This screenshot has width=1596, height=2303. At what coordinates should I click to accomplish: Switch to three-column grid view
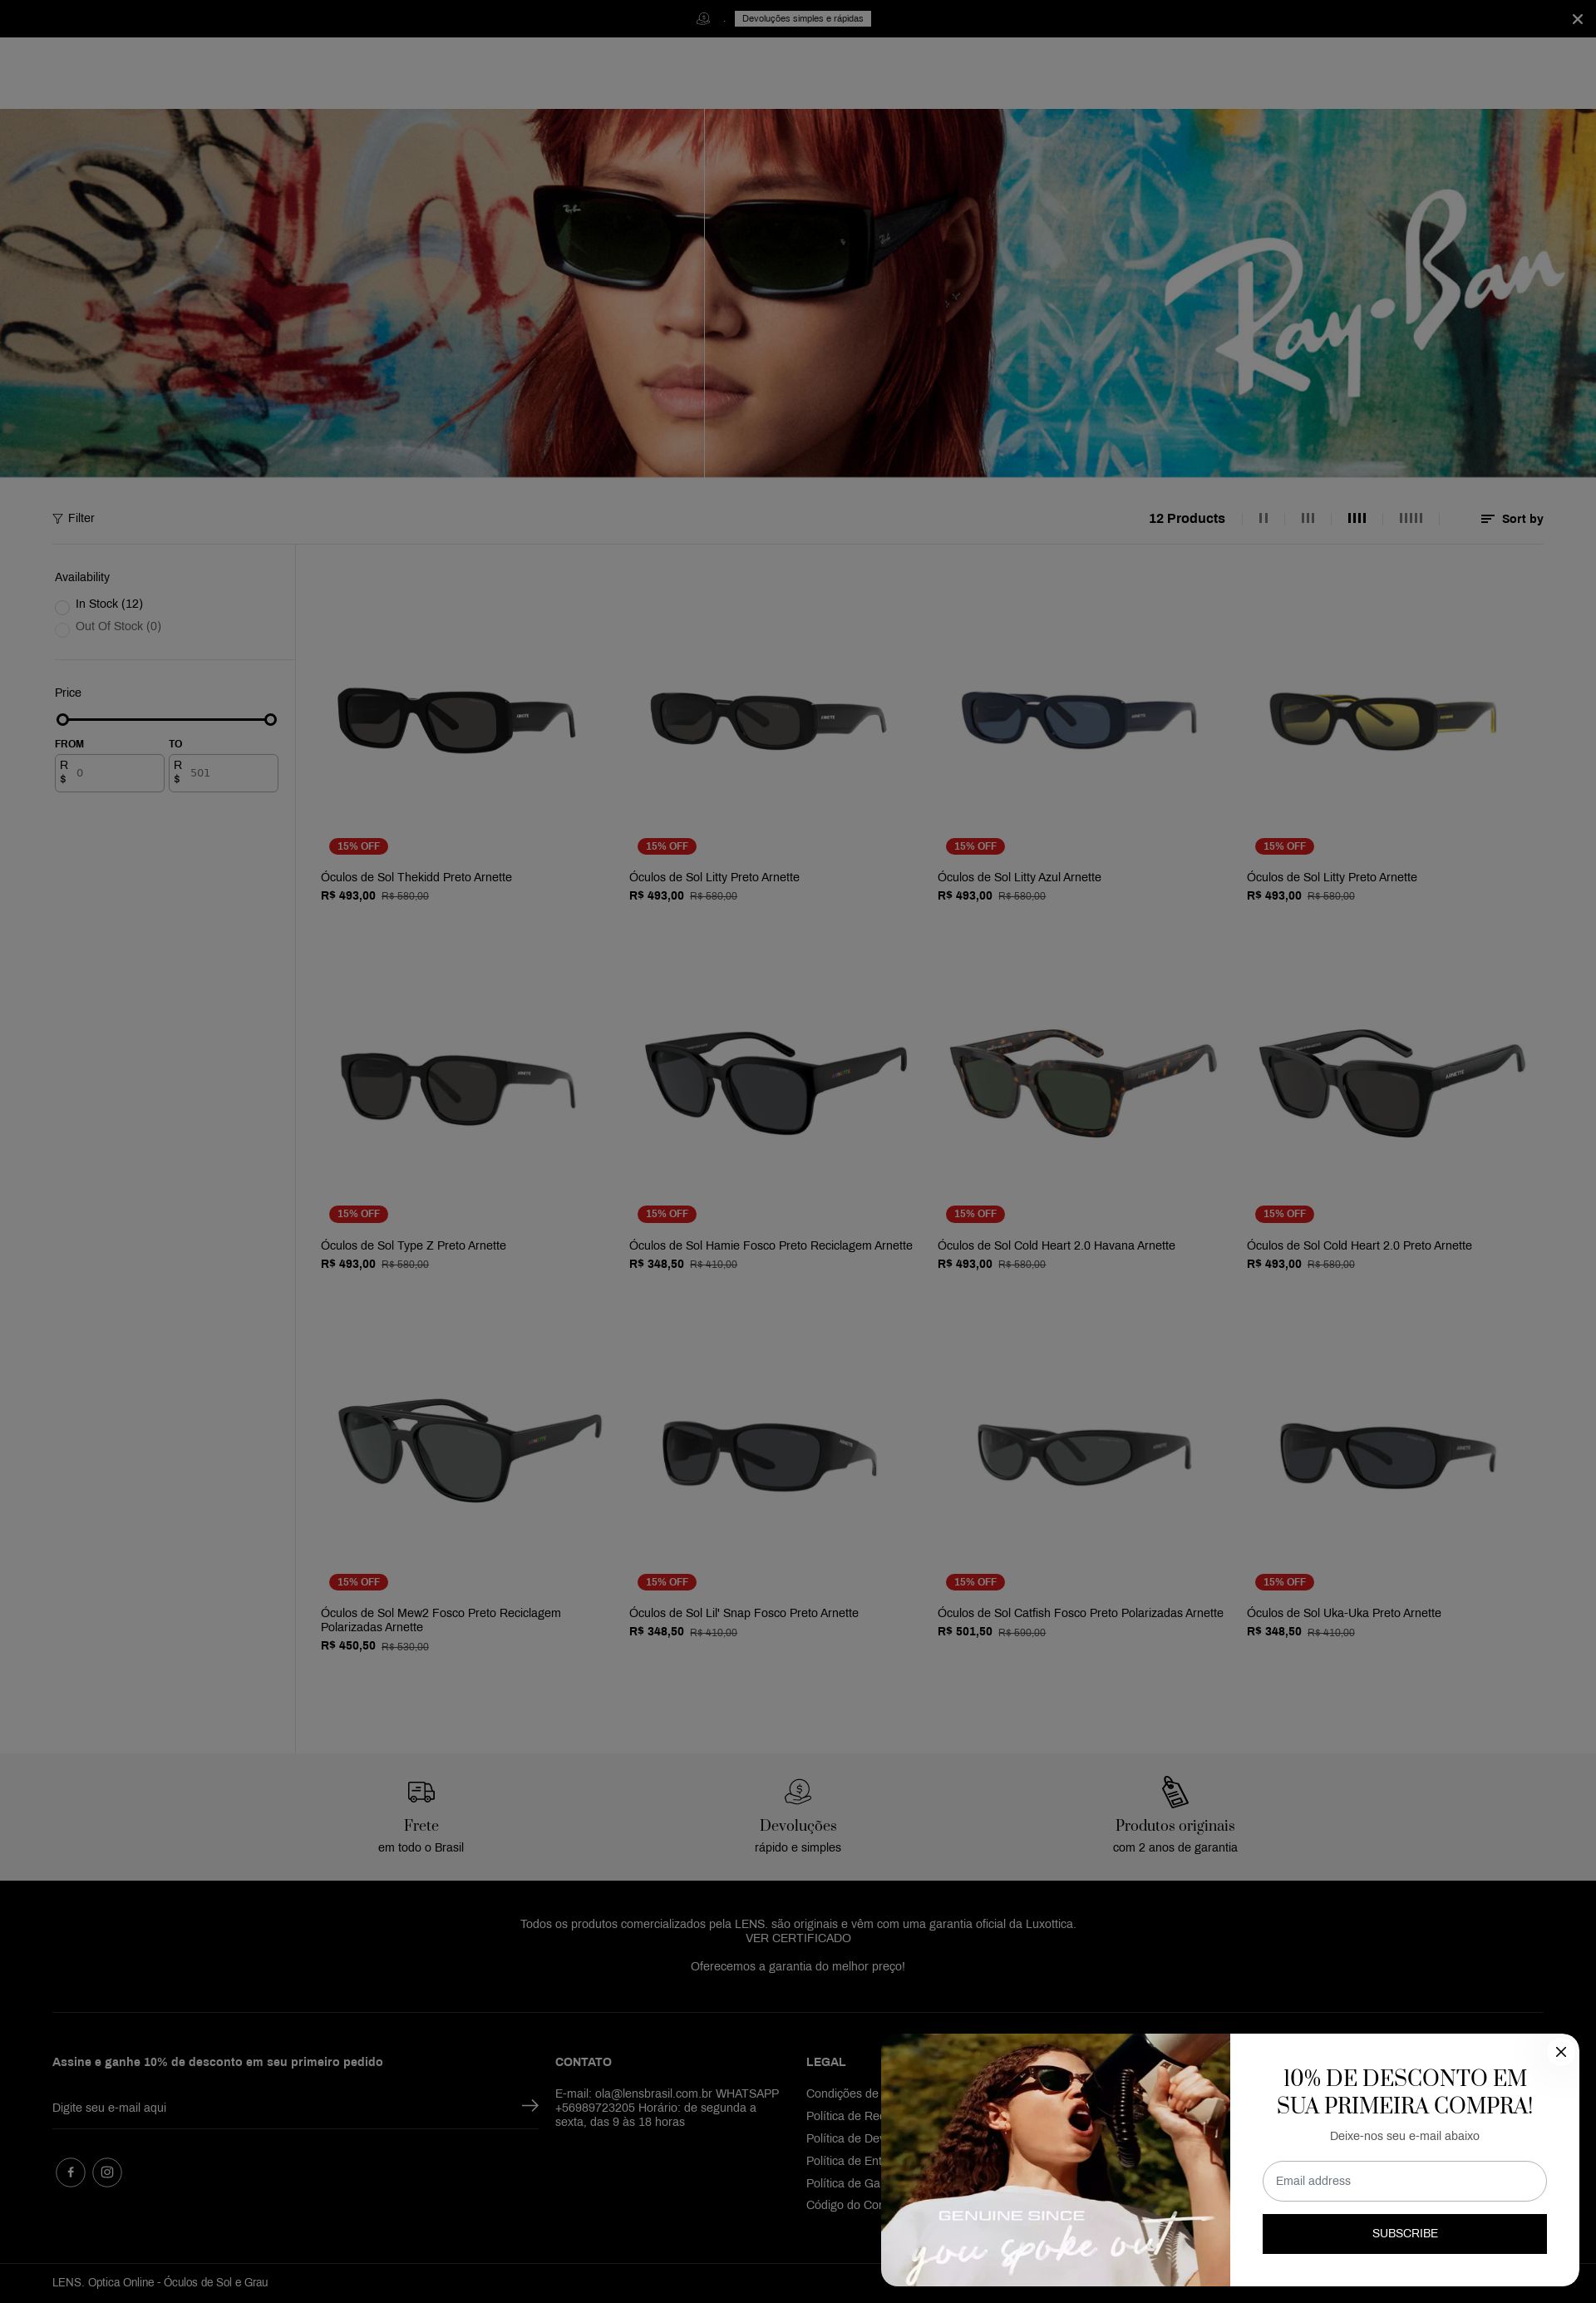tap(1307, 518)
